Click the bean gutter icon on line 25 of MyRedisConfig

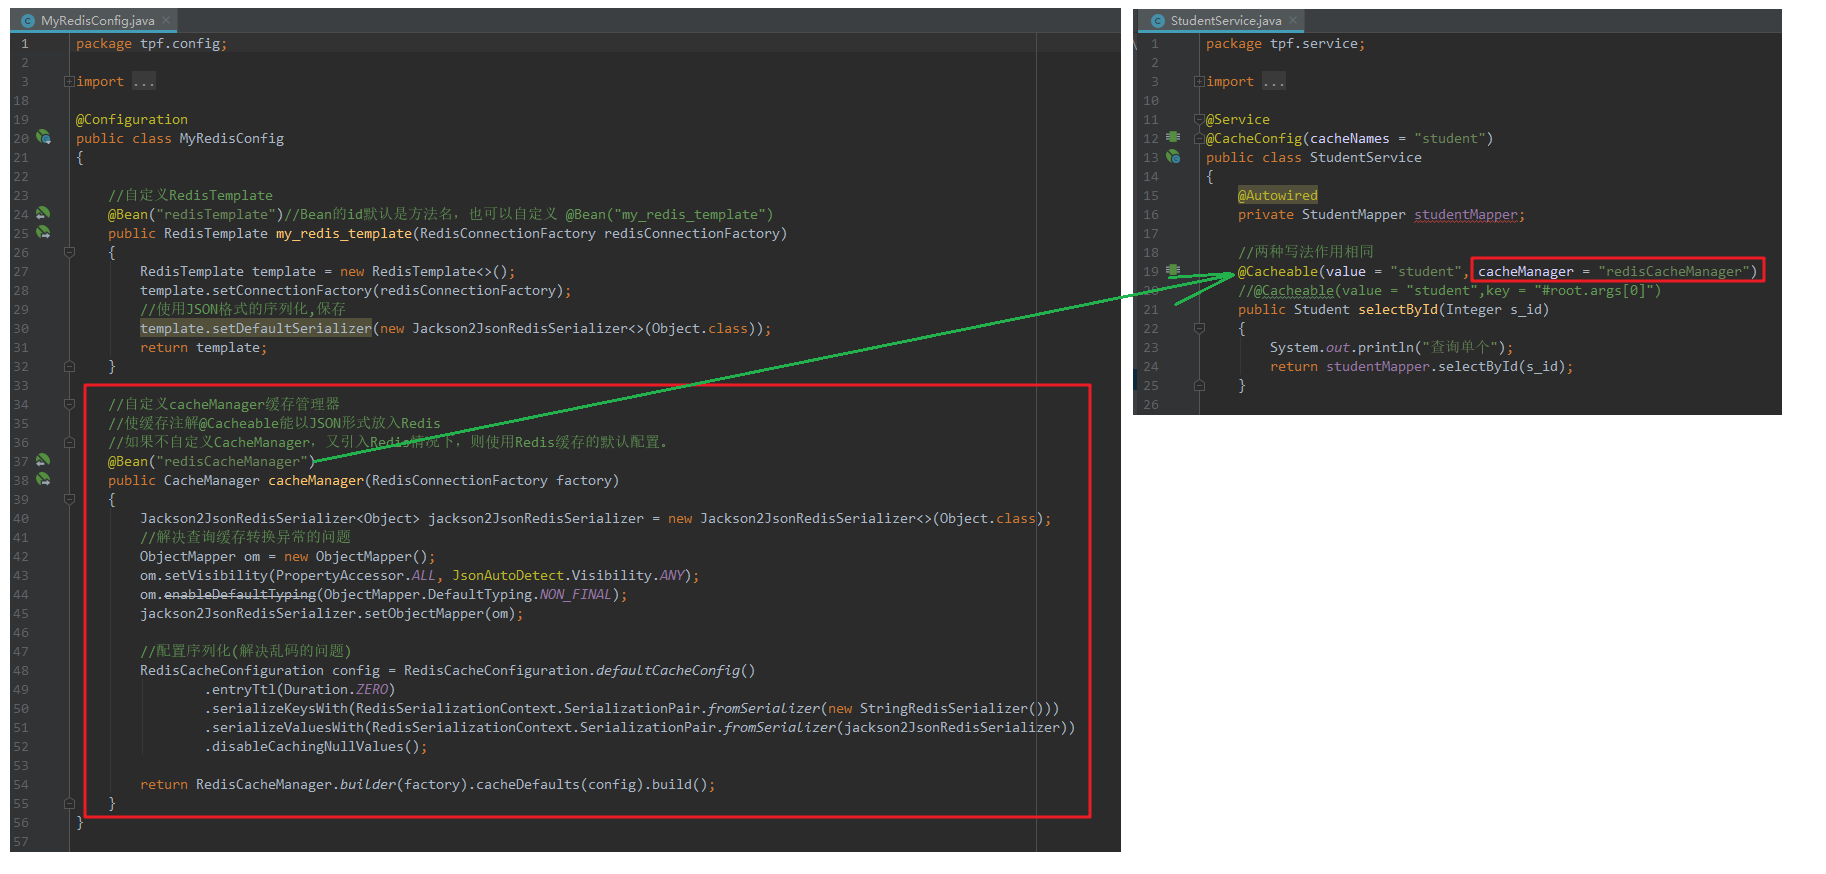coord(43,232)
